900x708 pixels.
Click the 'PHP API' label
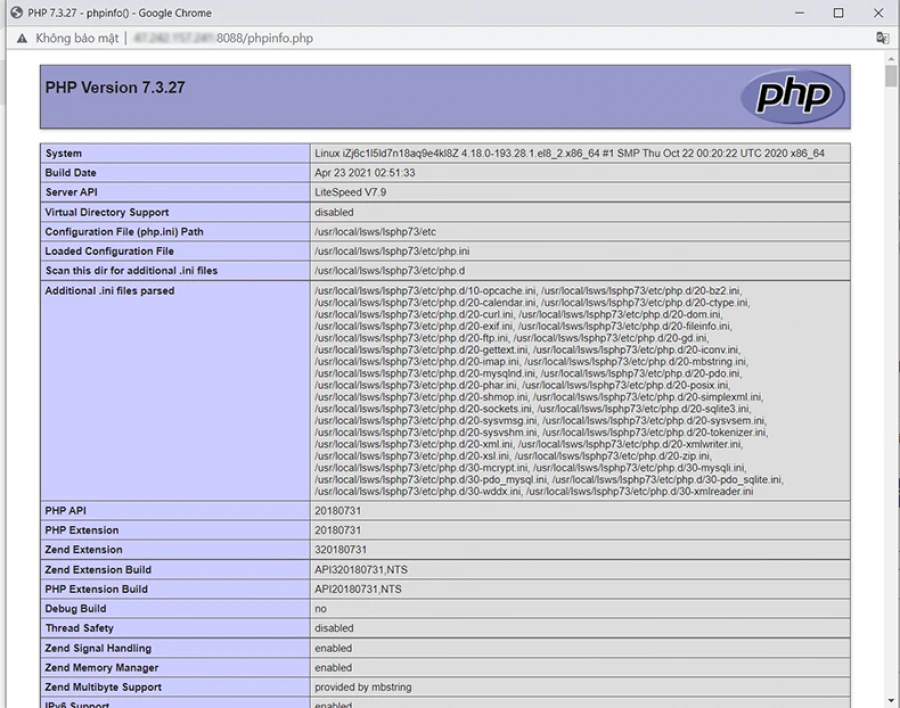(65, 510)
